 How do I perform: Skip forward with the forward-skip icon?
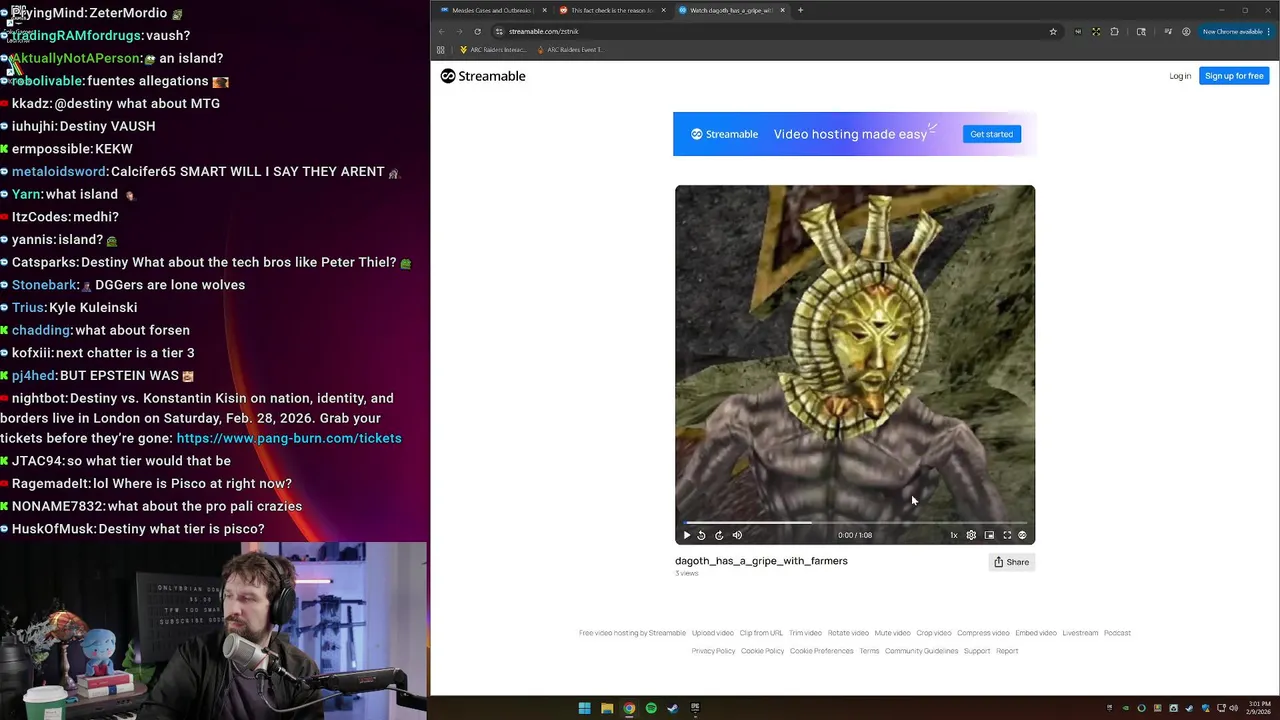(719, 535)
